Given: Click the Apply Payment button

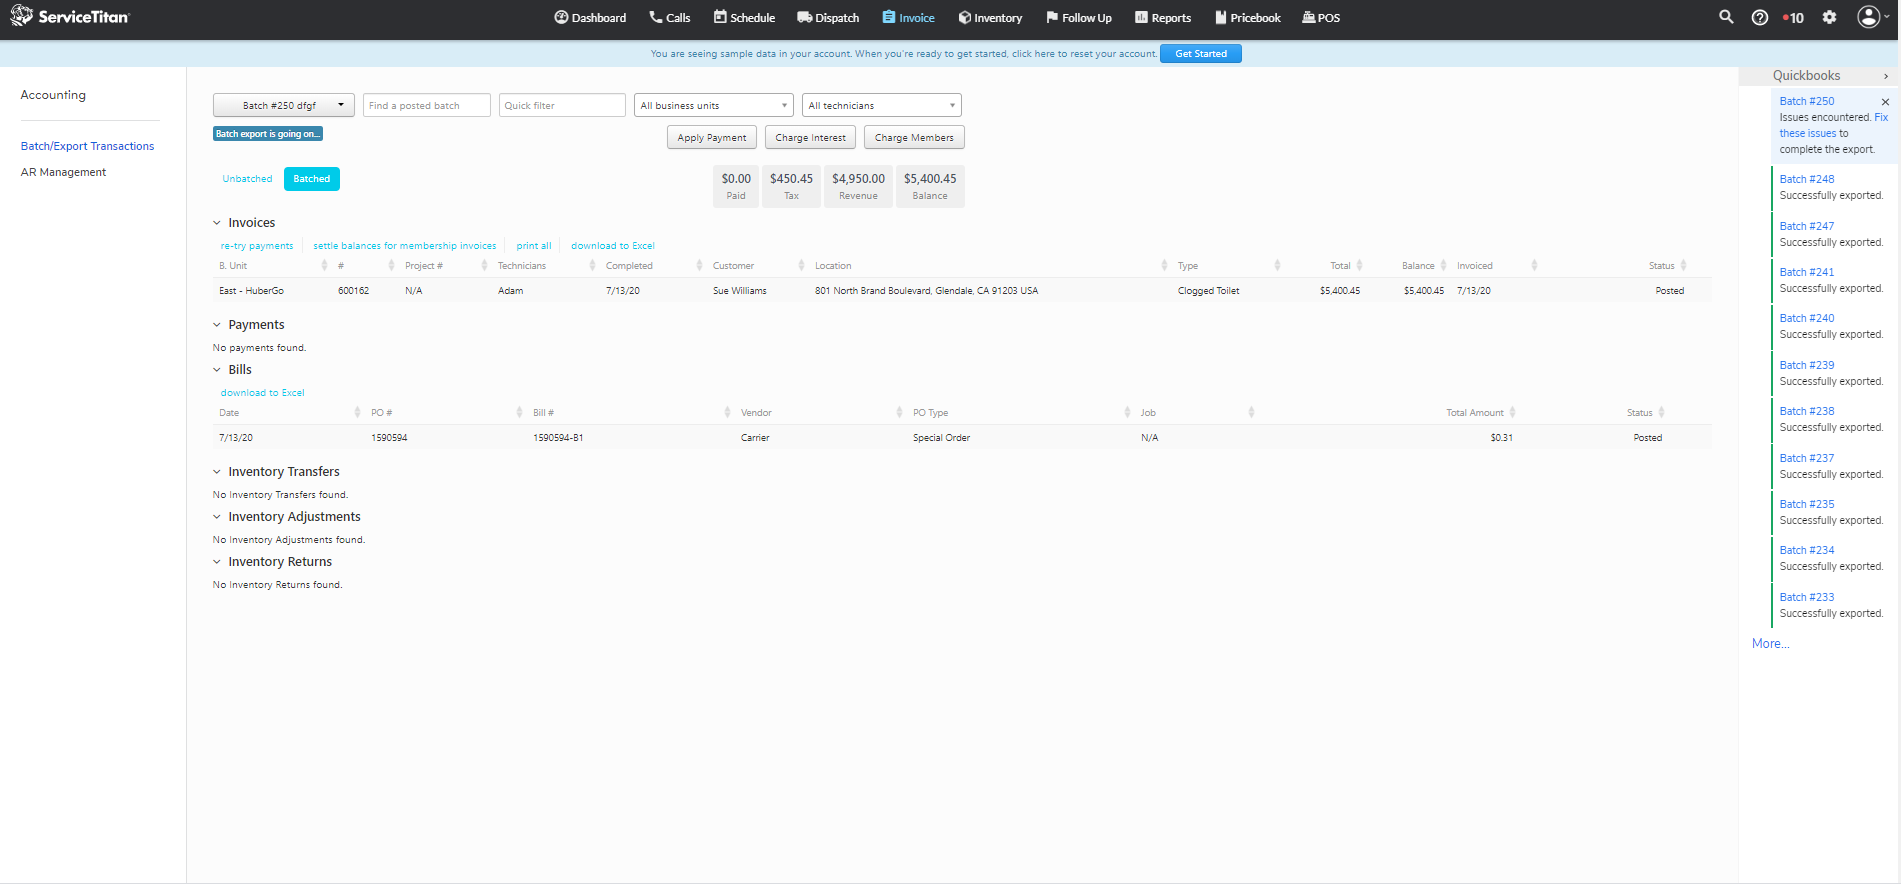Looking at the screenshot, I should pos(712,138).
